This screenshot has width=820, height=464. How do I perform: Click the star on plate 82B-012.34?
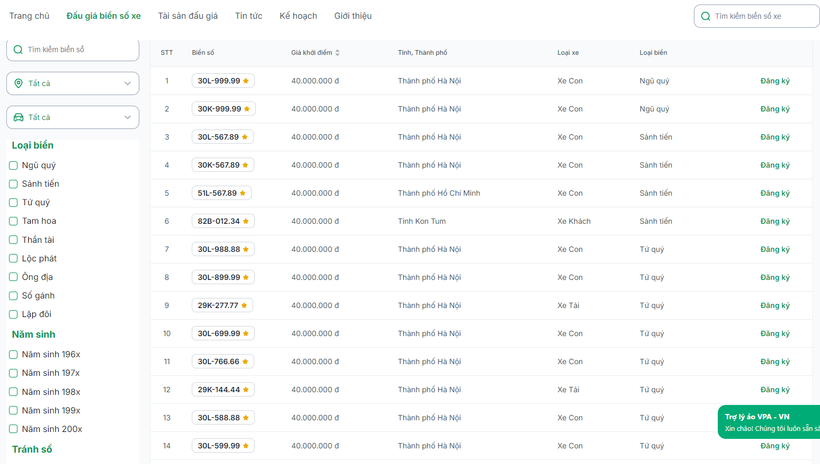point(246,221)
